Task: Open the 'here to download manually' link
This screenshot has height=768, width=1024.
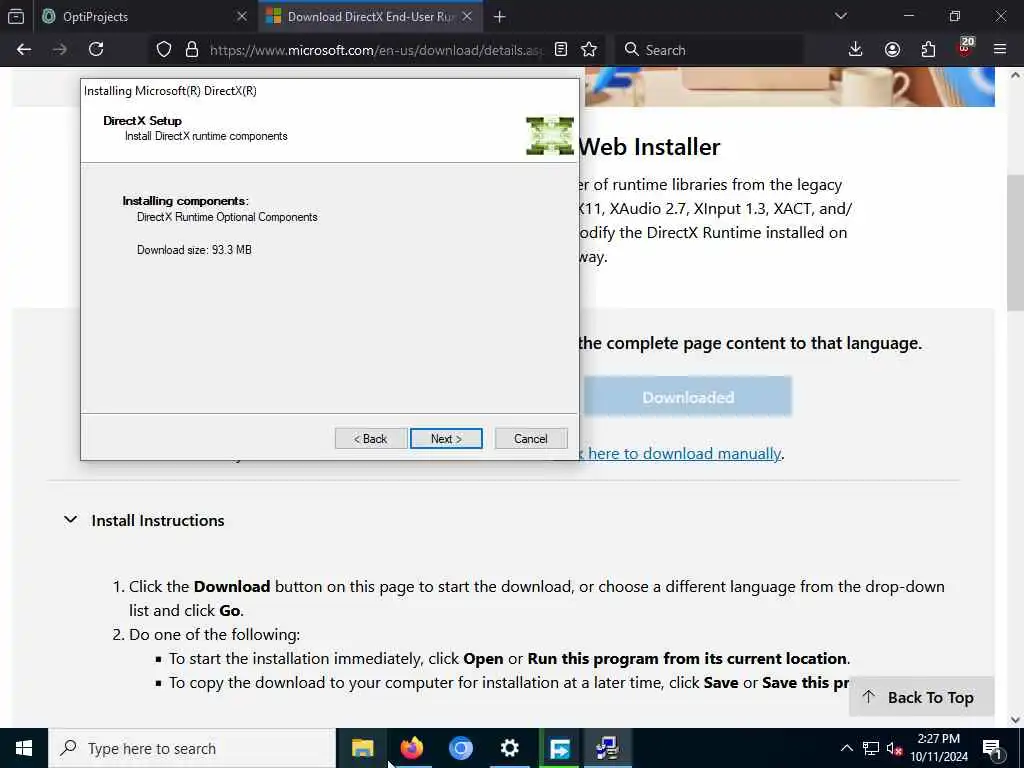Action: coord(684,454)
